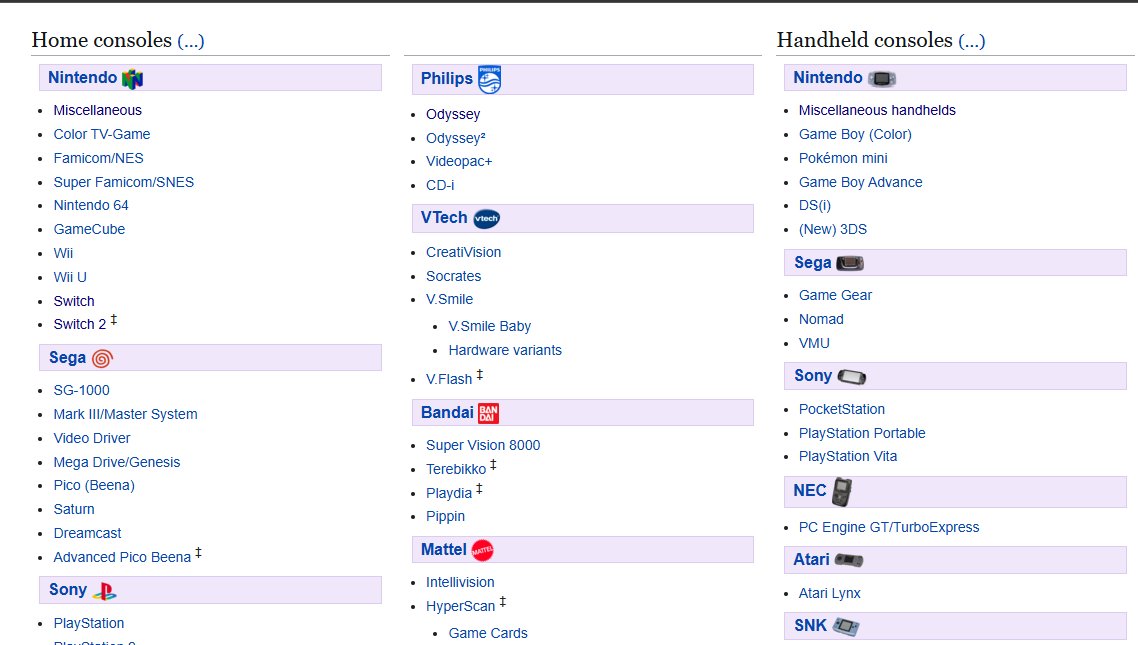This screenshot has height=645, width=1138.
Task: Open Super Vision 8000 link
Action: pos(483,445)
